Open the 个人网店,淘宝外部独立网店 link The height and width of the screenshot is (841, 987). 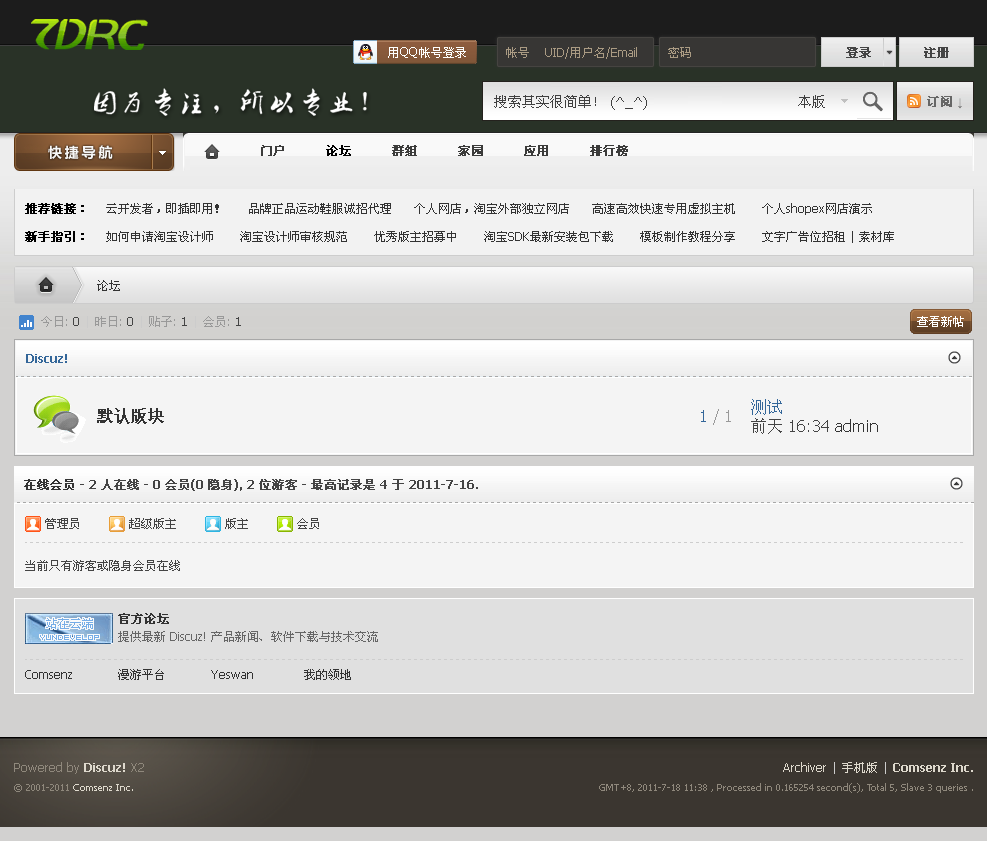coord(492,208)
